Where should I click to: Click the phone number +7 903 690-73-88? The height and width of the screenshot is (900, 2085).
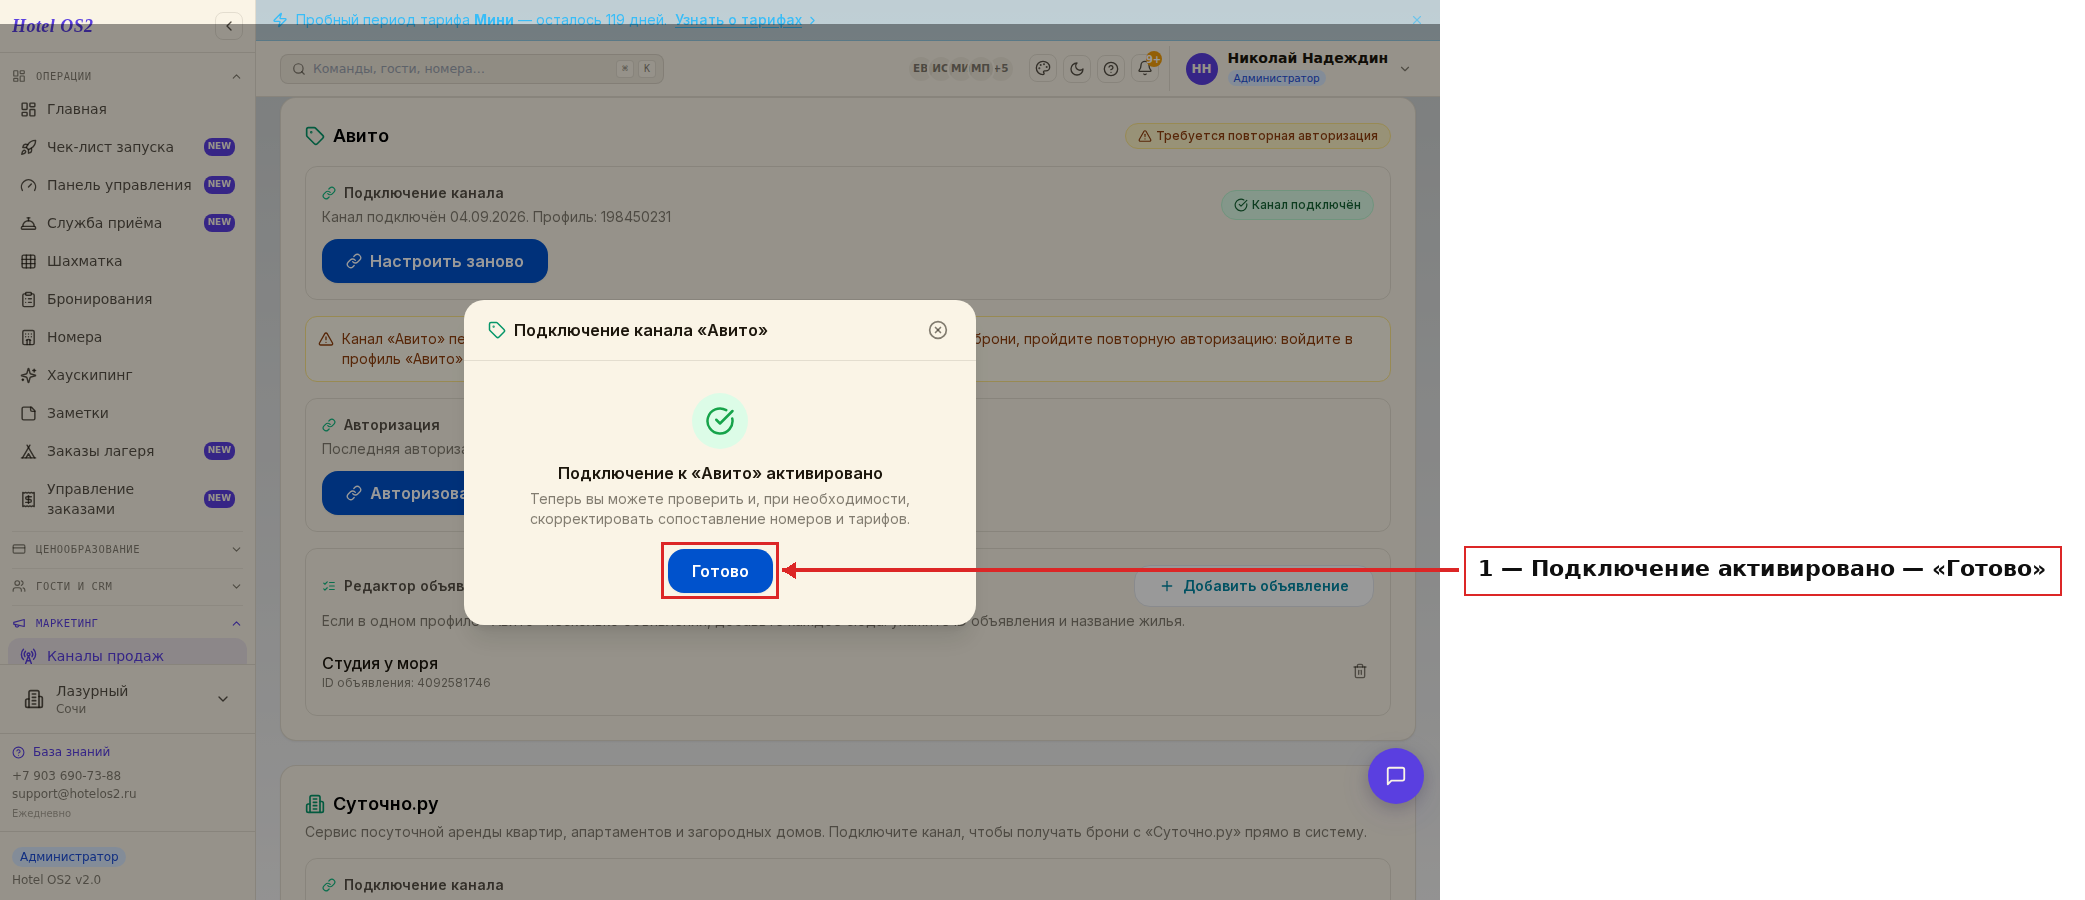(66, 776)
